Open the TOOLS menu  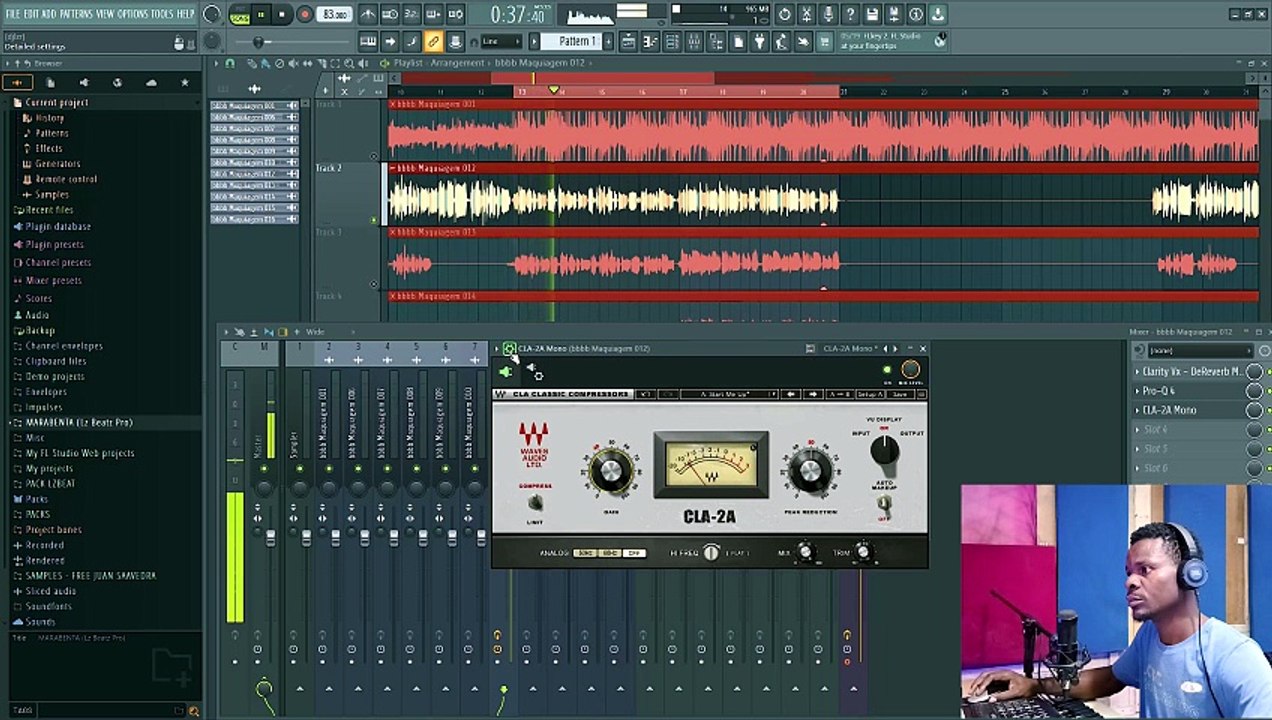tap(161, 14)
